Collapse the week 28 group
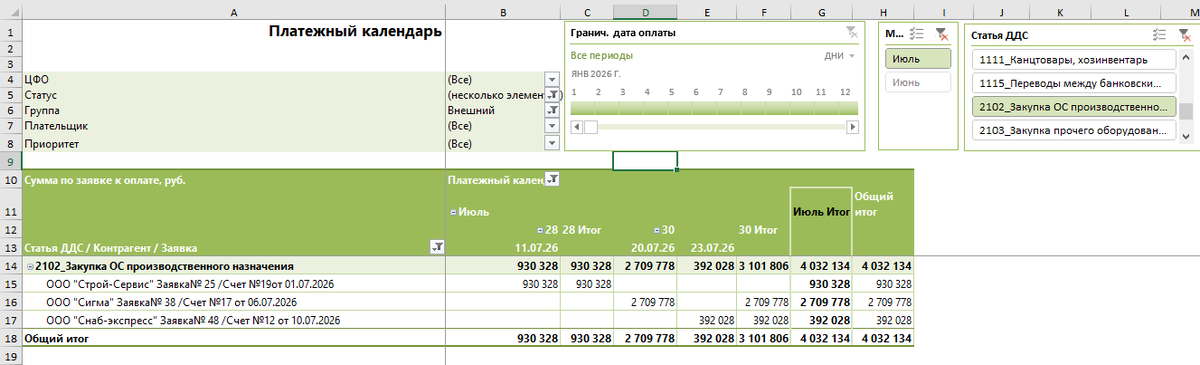1200x365 pixels. click(541, 230)
